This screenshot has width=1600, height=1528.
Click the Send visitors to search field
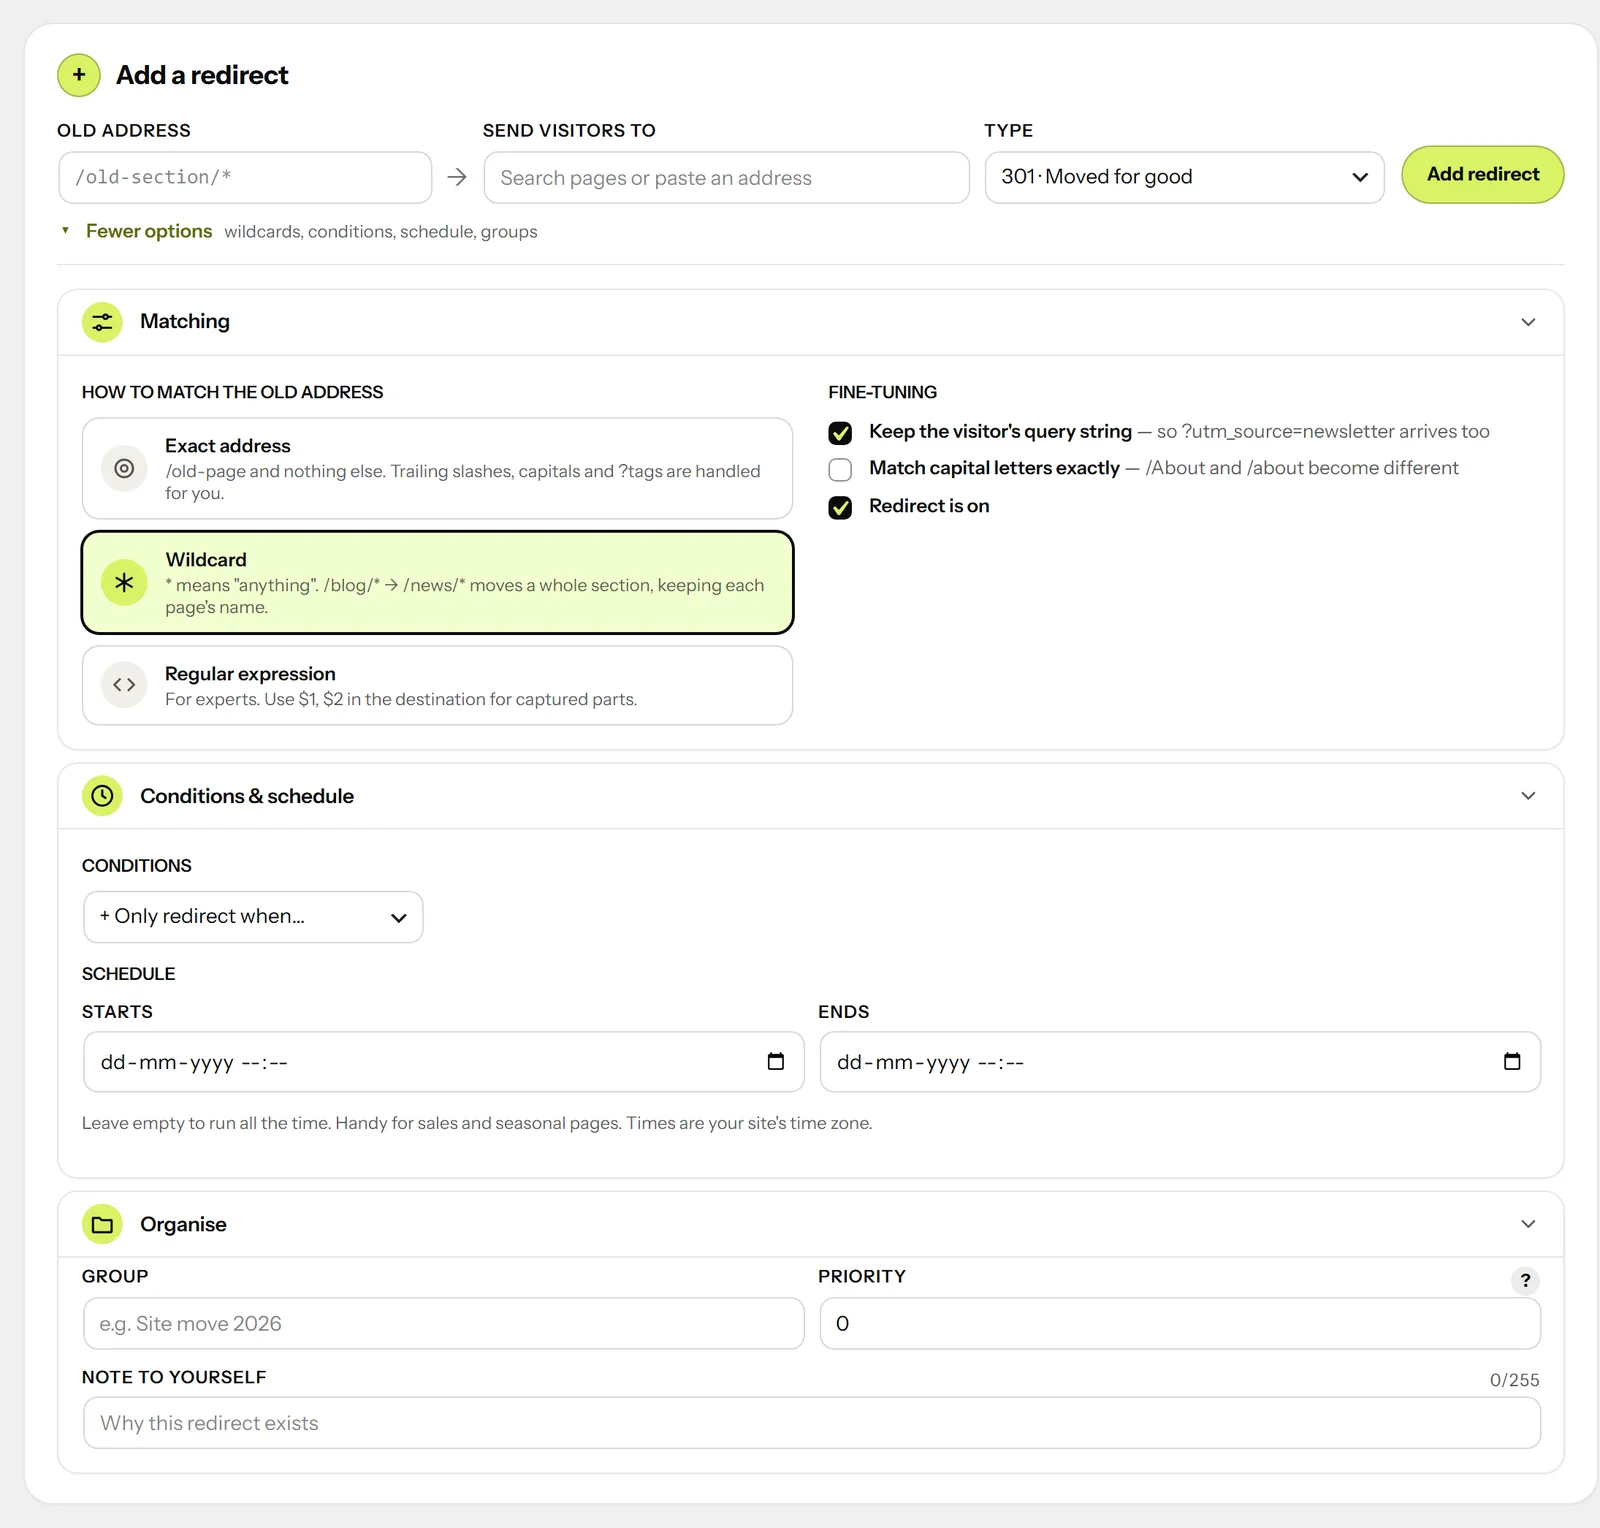(726, 177)
